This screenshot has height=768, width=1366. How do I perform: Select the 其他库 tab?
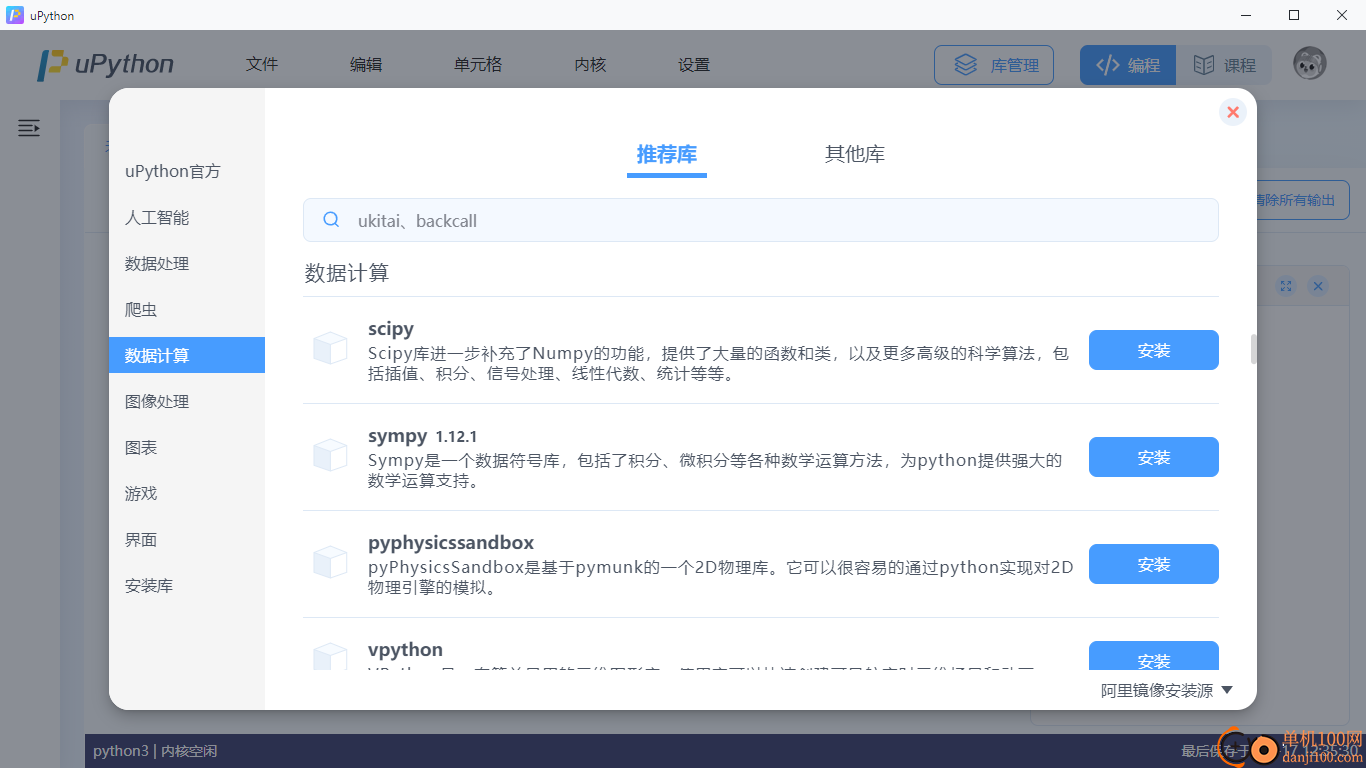click(855, 155)
